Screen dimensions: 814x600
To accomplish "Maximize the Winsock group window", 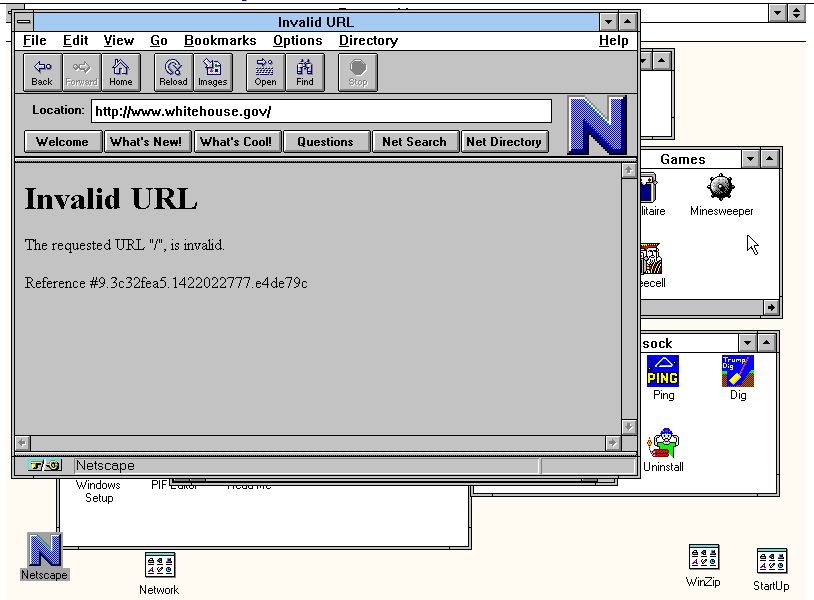I will 766,343.
